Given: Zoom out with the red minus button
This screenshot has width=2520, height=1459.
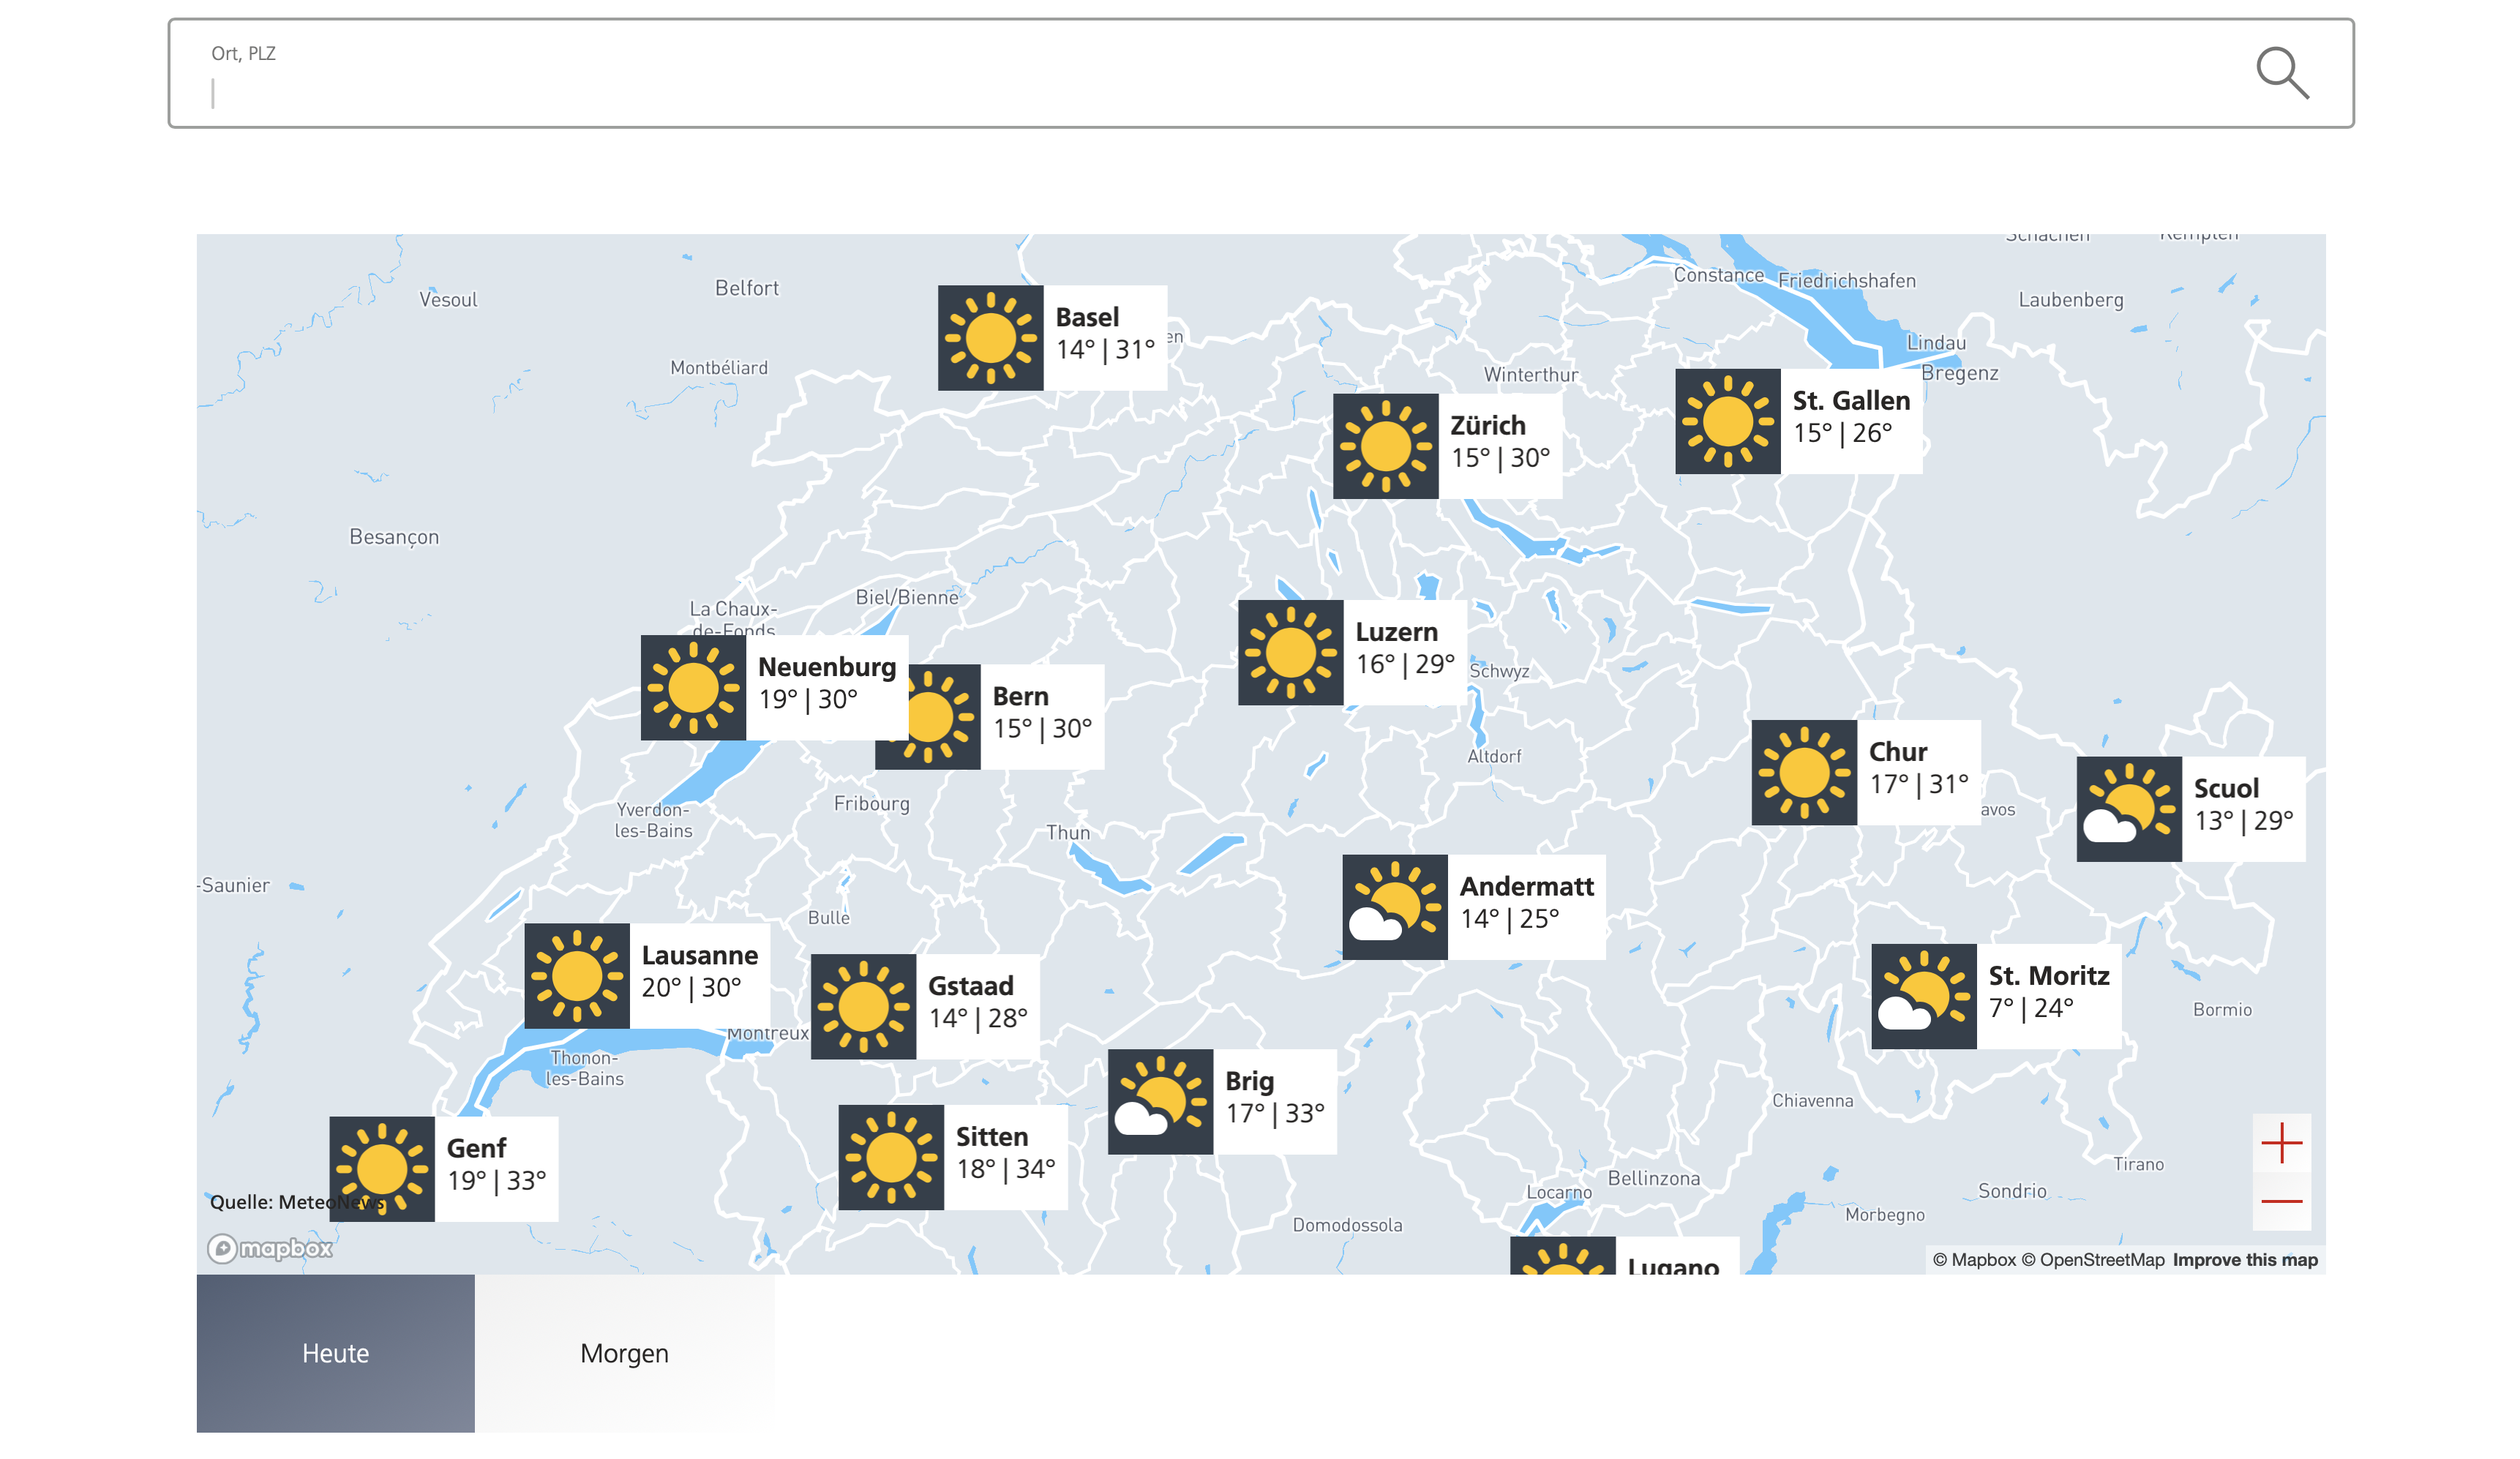Looking at the screenshot, I should 2281,1201.
